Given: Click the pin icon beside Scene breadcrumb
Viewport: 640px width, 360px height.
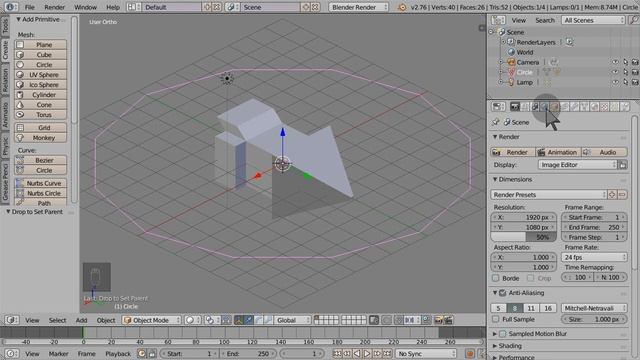Looking at the screenshot, I should tap(496, 122).
